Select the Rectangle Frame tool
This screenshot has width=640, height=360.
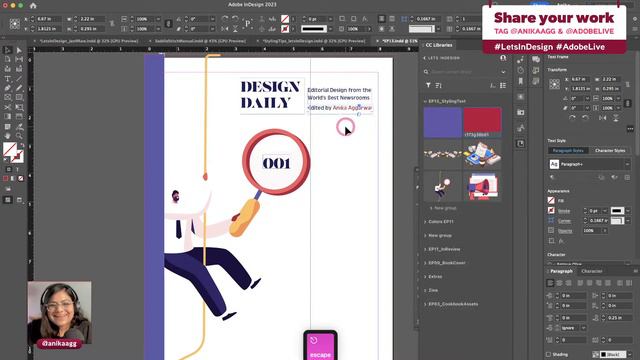(7, 98)
